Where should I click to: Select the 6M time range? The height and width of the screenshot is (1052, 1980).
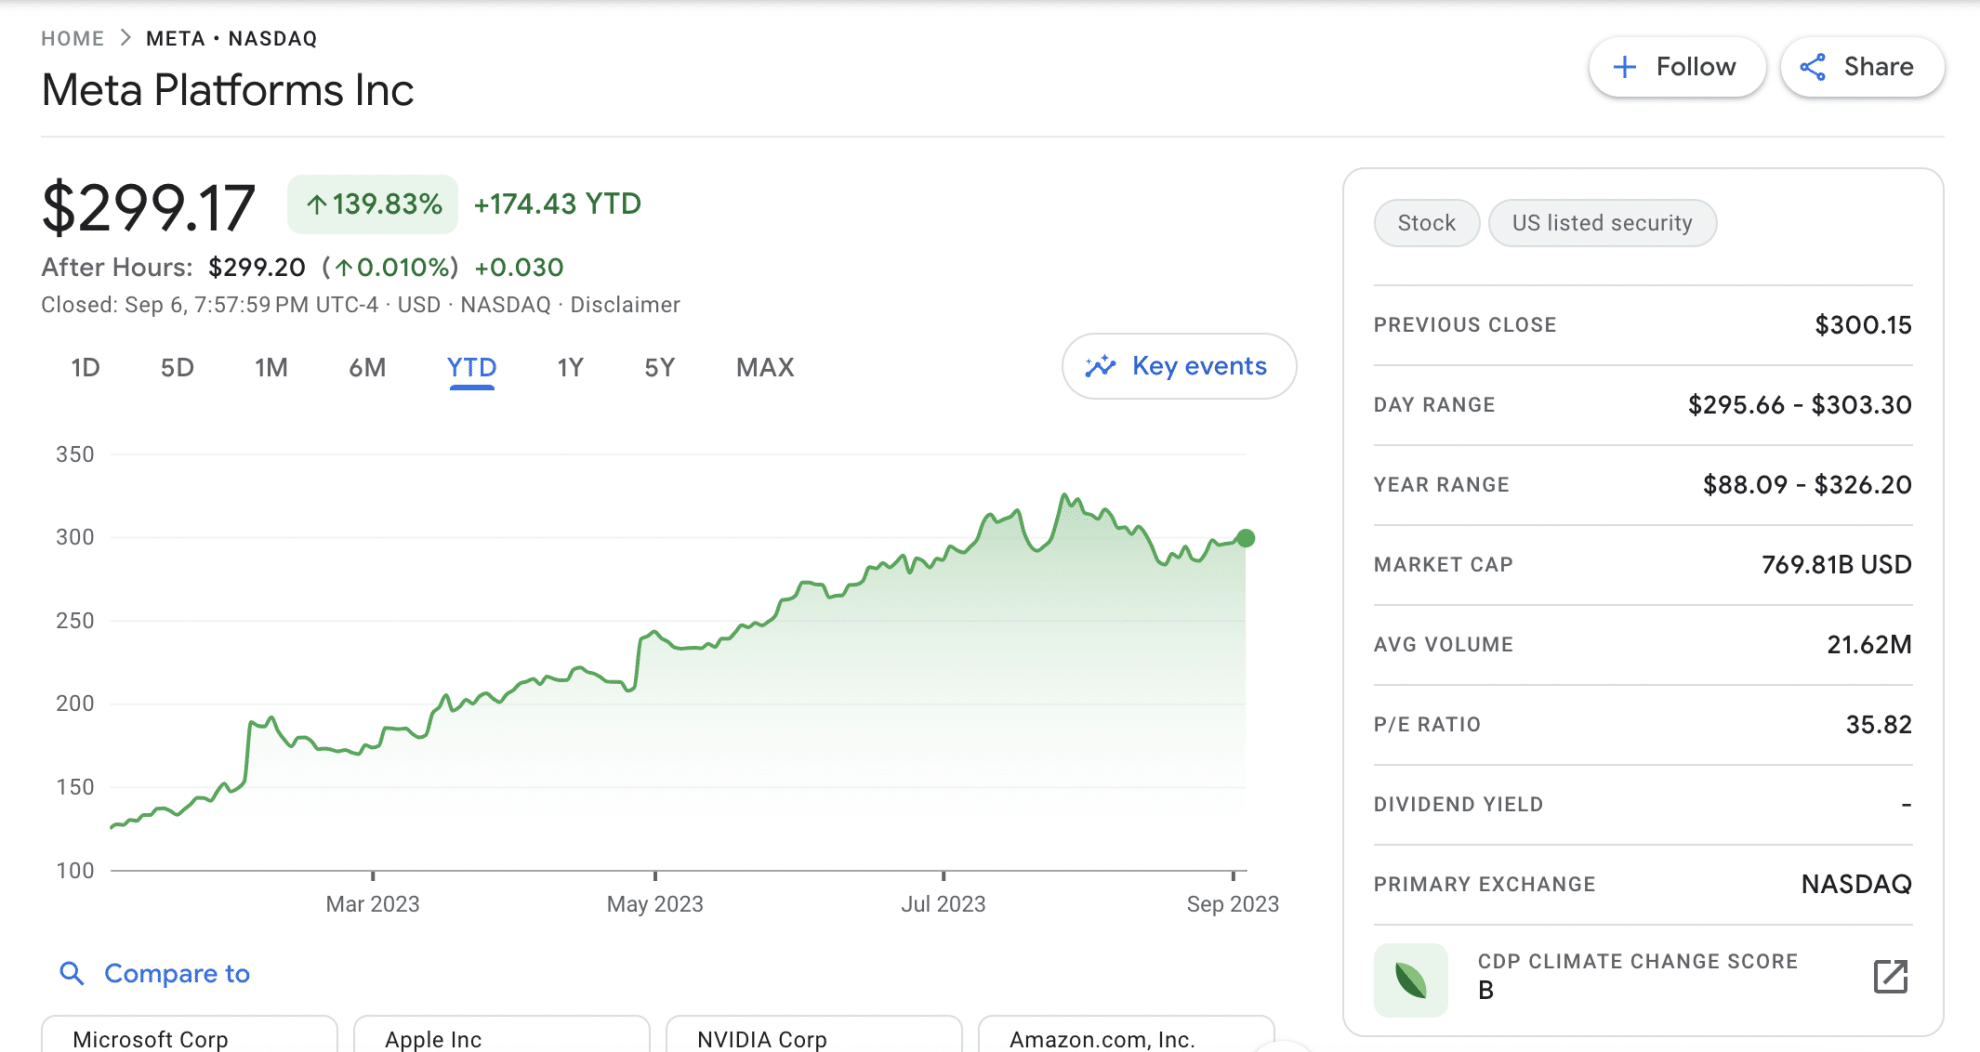366,367
